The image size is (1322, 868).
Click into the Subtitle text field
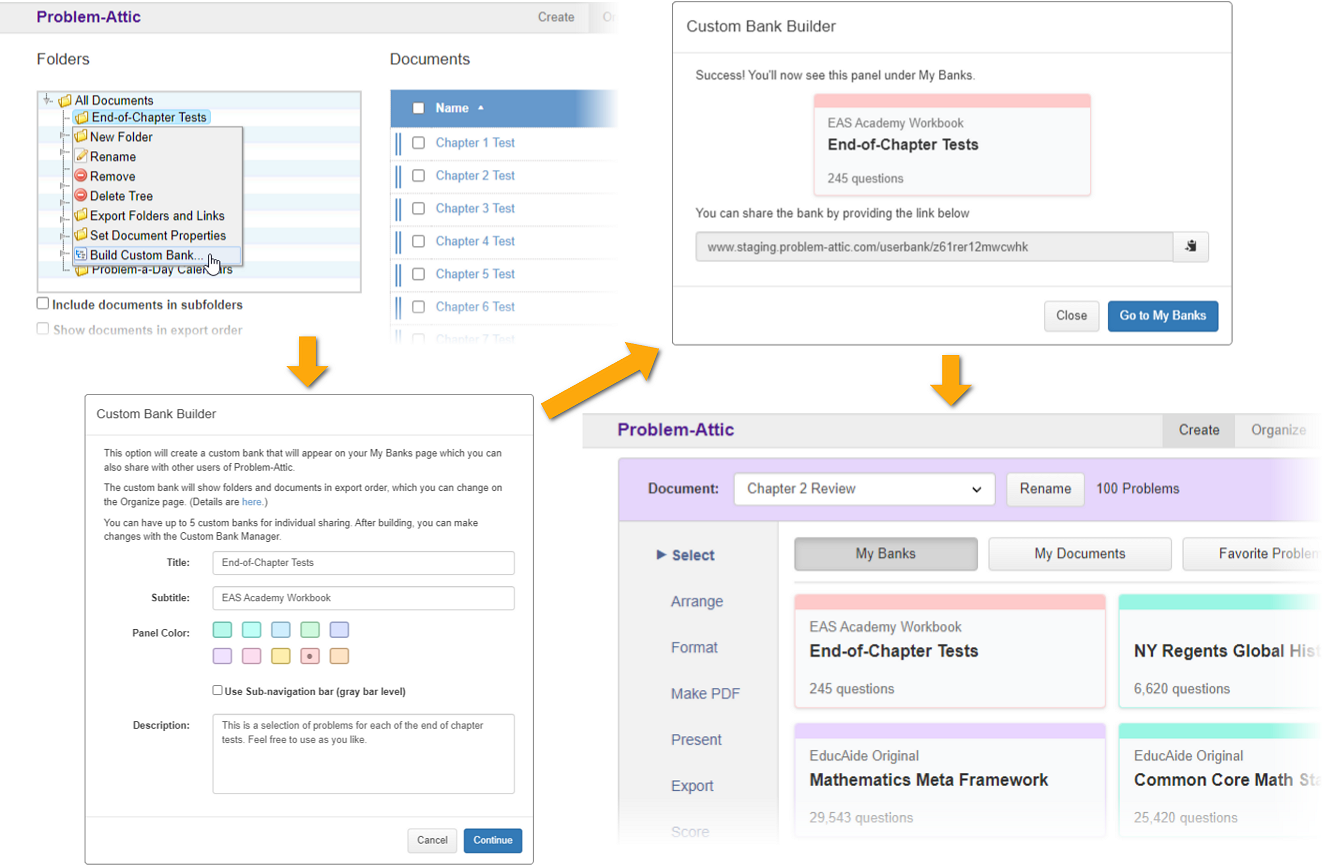363,598
